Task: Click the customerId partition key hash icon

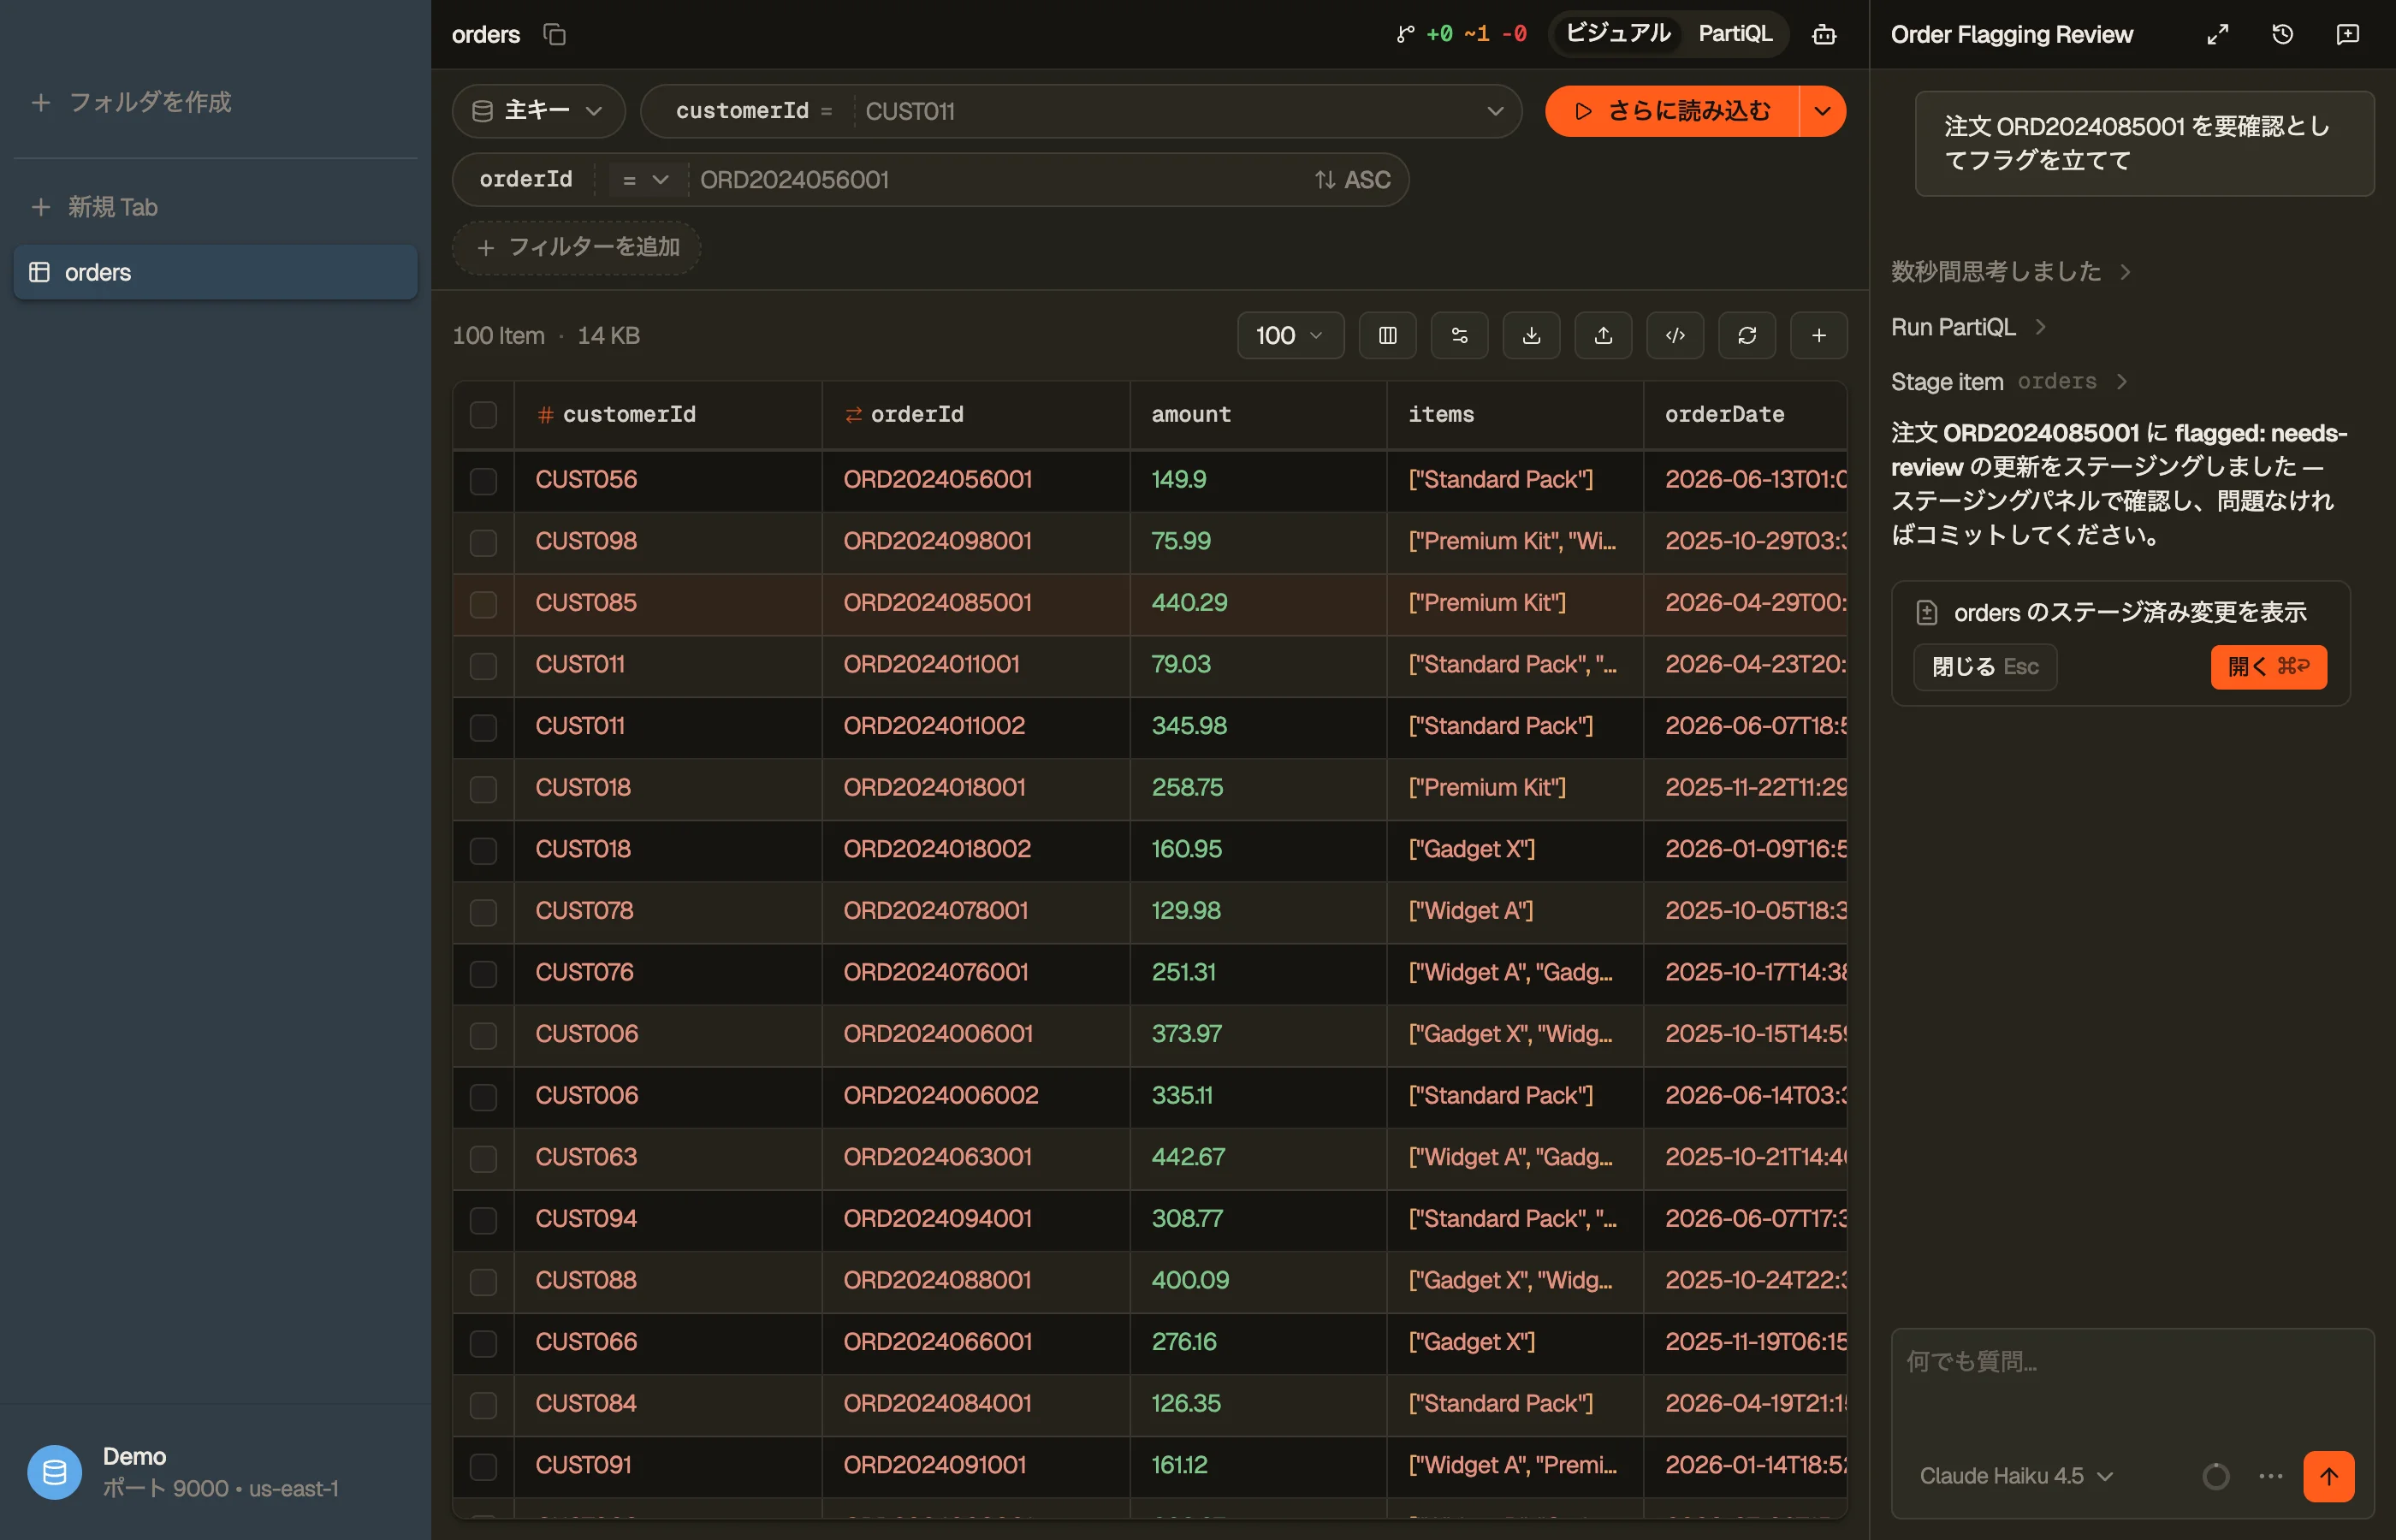Action: 545,415
